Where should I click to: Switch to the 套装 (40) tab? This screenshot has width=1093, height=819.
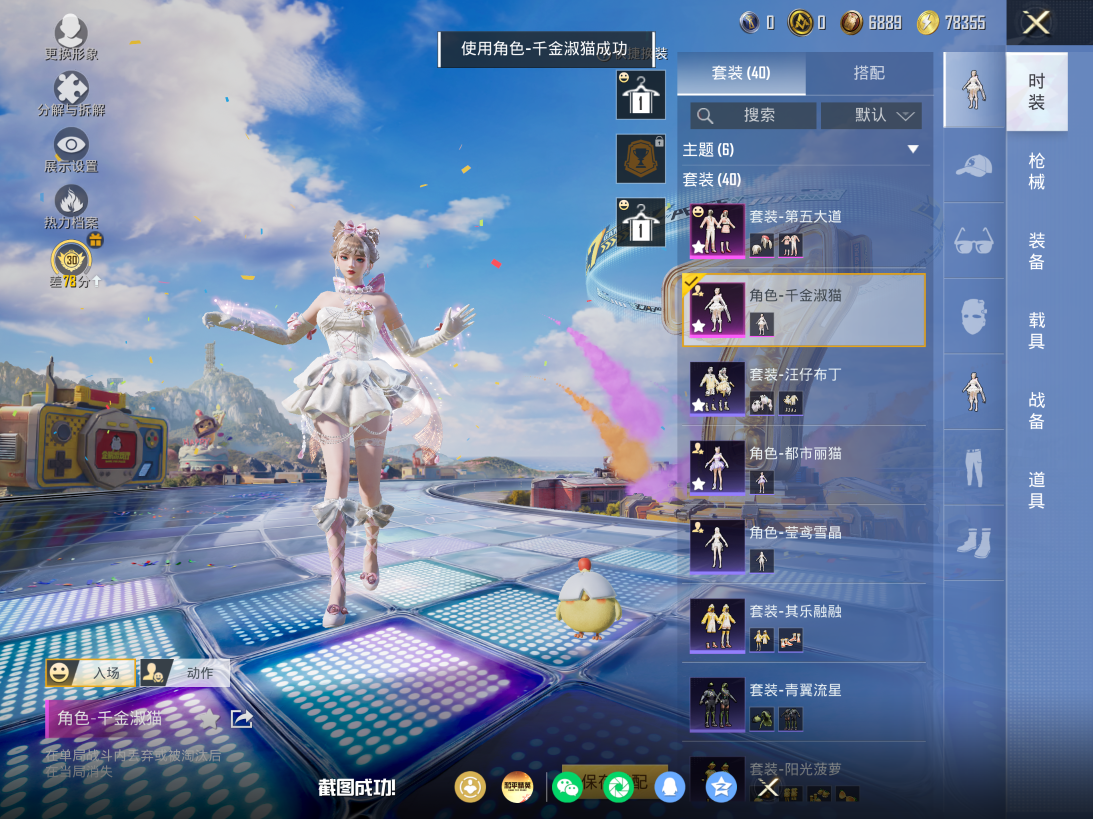click(741, 73)
